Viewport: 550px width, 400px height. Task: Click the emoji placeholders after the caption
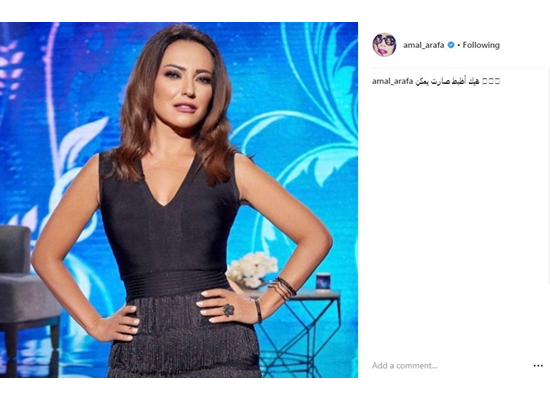click(491, 81)
